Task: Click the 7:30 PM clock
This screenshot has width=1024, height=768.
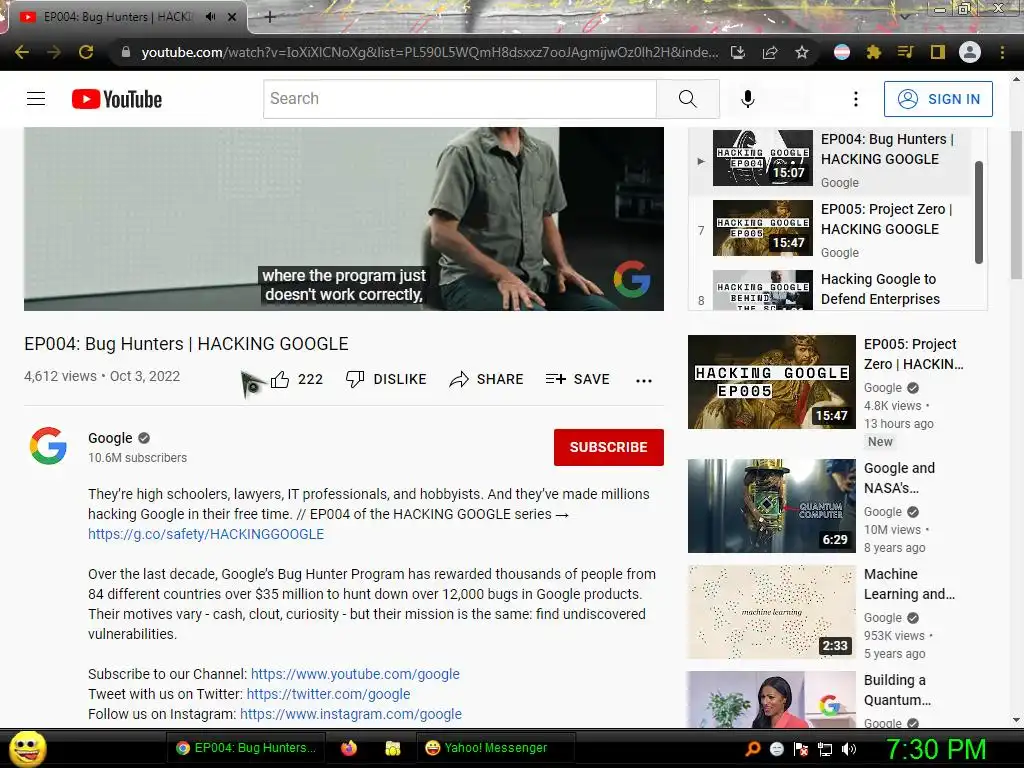Action: 936,749
